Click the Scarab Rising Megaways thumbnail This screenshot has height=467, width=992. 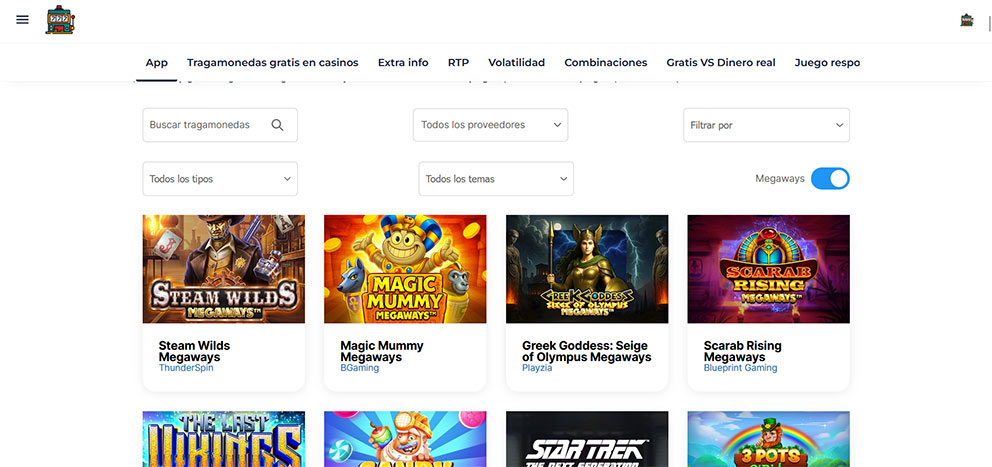click(x=768, y=269)
